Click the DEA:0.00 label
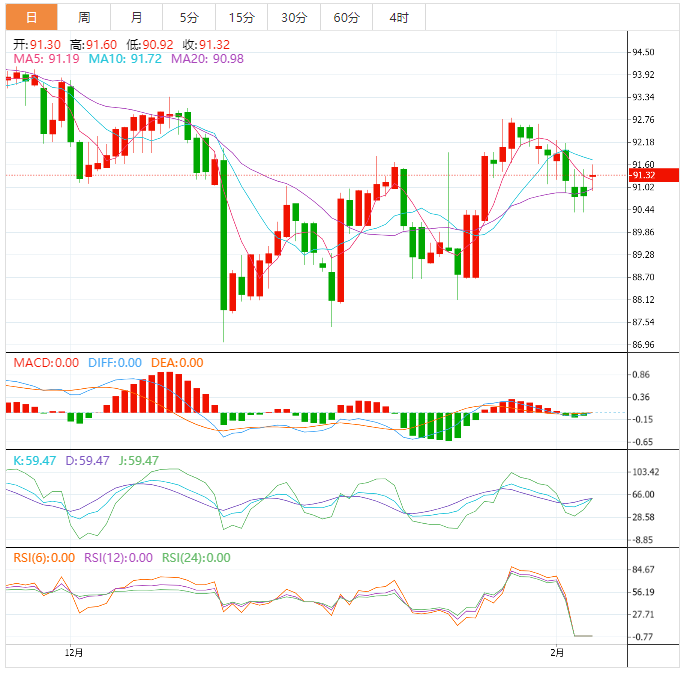 177,363
